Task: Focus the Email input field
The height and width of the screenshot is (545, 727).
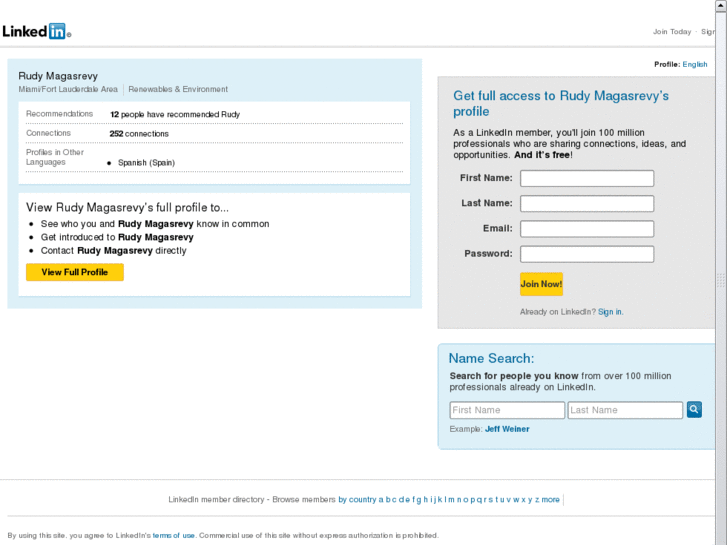Action: click(587, 229)
